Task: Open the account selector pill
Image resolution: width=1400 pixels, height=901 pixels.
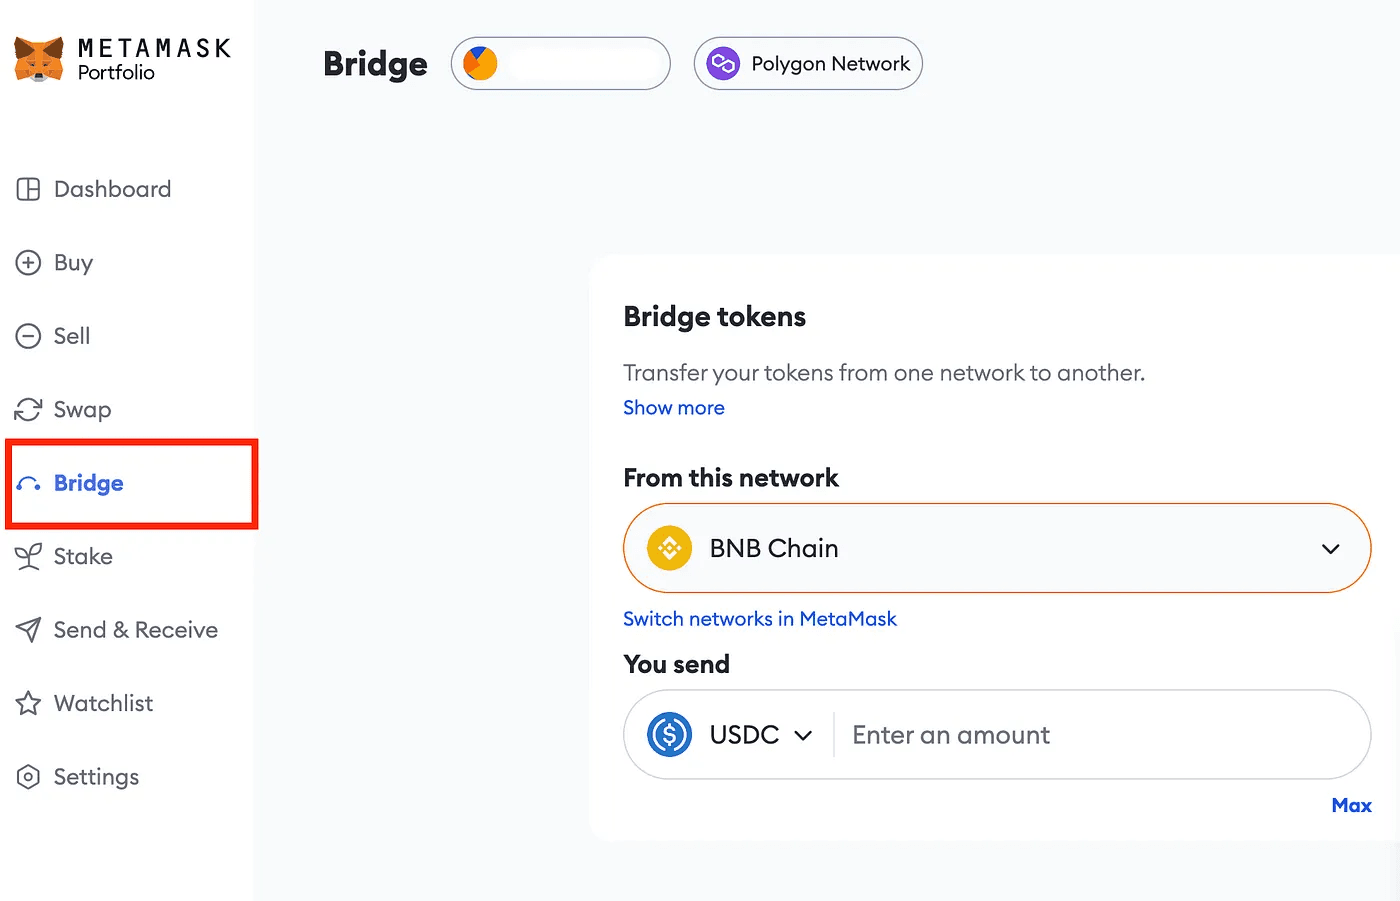Action: 560,63
